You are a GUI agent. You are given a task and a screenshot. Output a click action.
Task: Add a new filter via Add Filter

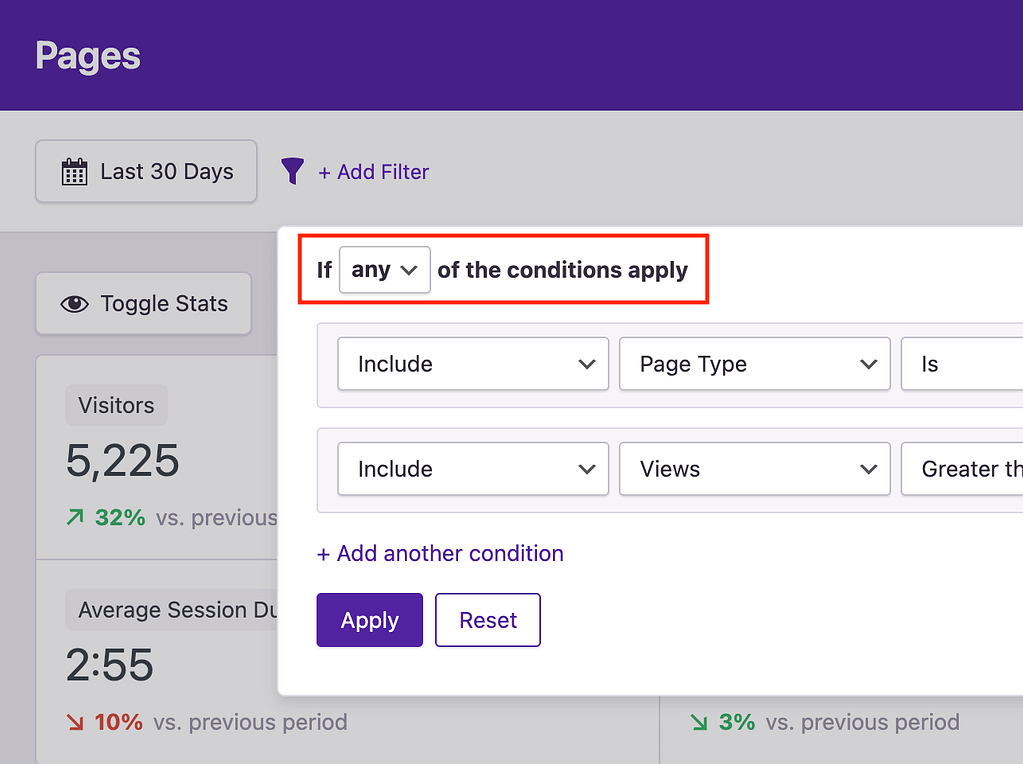click(373, 171)
